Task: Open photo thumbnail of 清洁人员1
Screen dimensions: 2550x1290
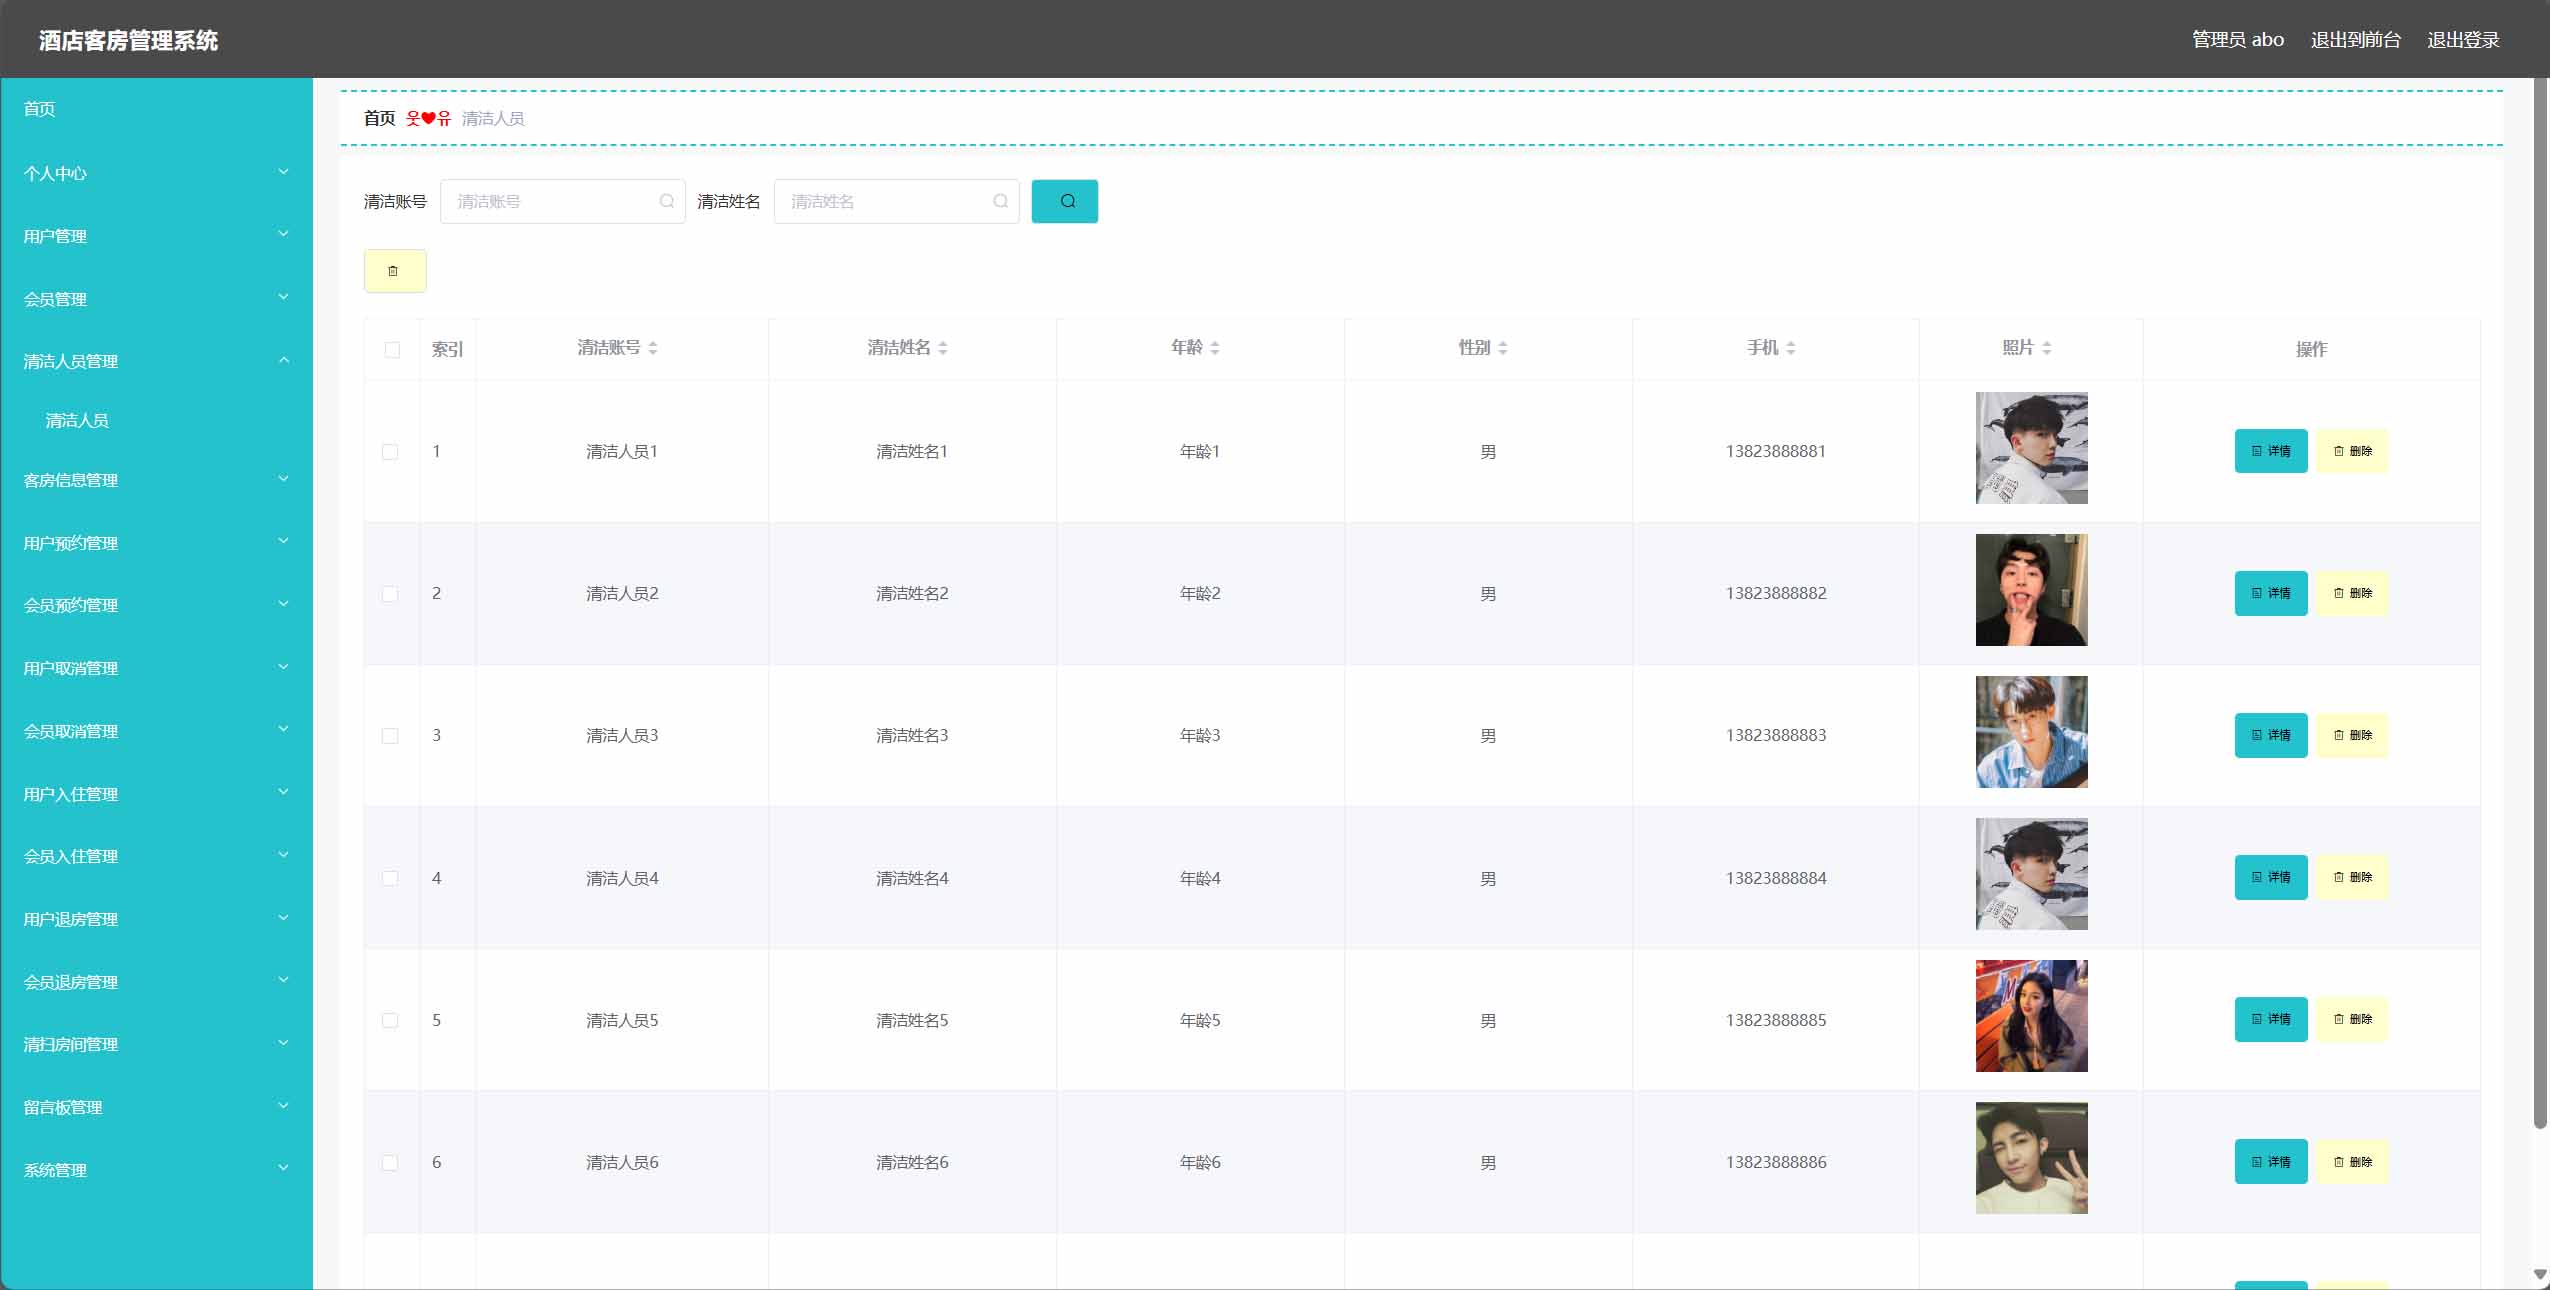Action: coord(2031,448)
